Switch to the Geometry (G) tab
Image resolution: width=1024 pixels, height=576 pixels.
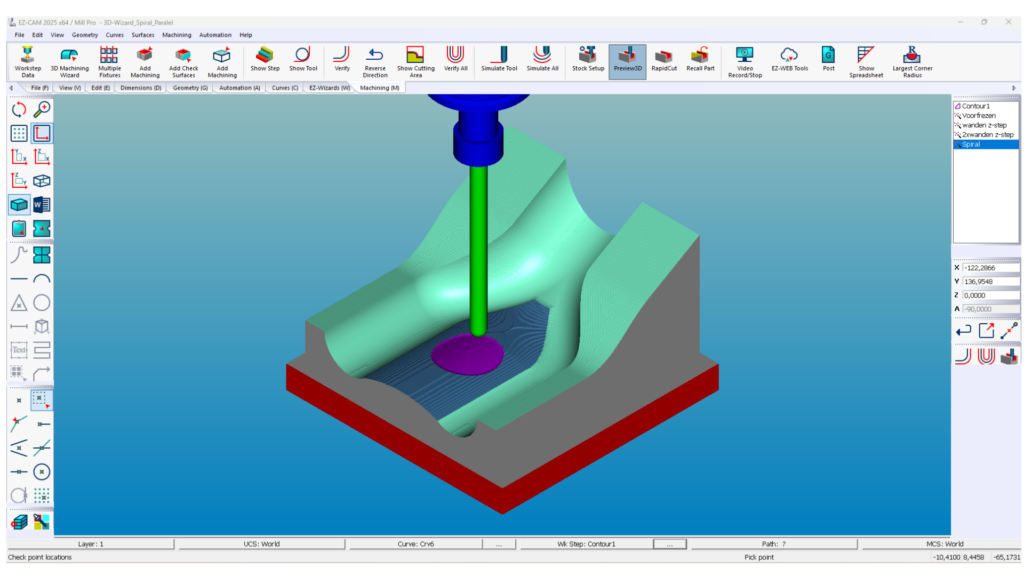tap(190, 88)
